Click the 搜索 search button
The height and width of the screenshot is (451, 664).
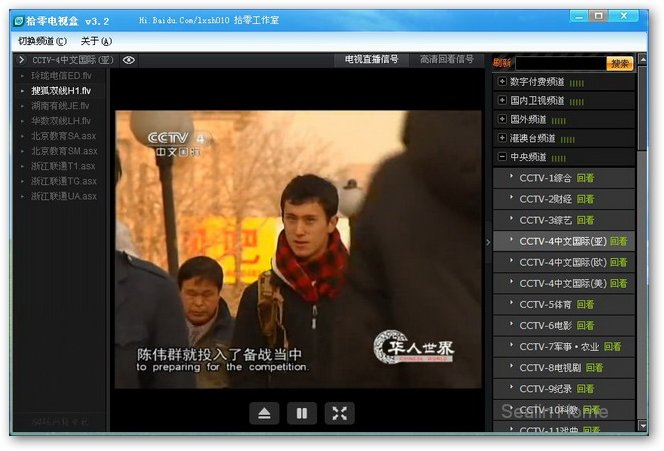[x=620, y=64]
